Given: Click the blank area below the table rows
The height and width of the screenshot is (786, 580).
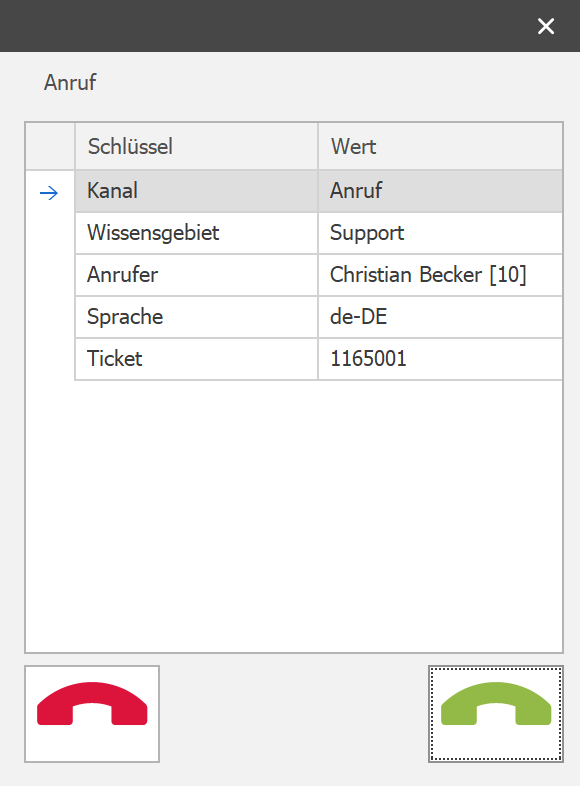Looking at the screenshot, I should (x=294, y=516).
